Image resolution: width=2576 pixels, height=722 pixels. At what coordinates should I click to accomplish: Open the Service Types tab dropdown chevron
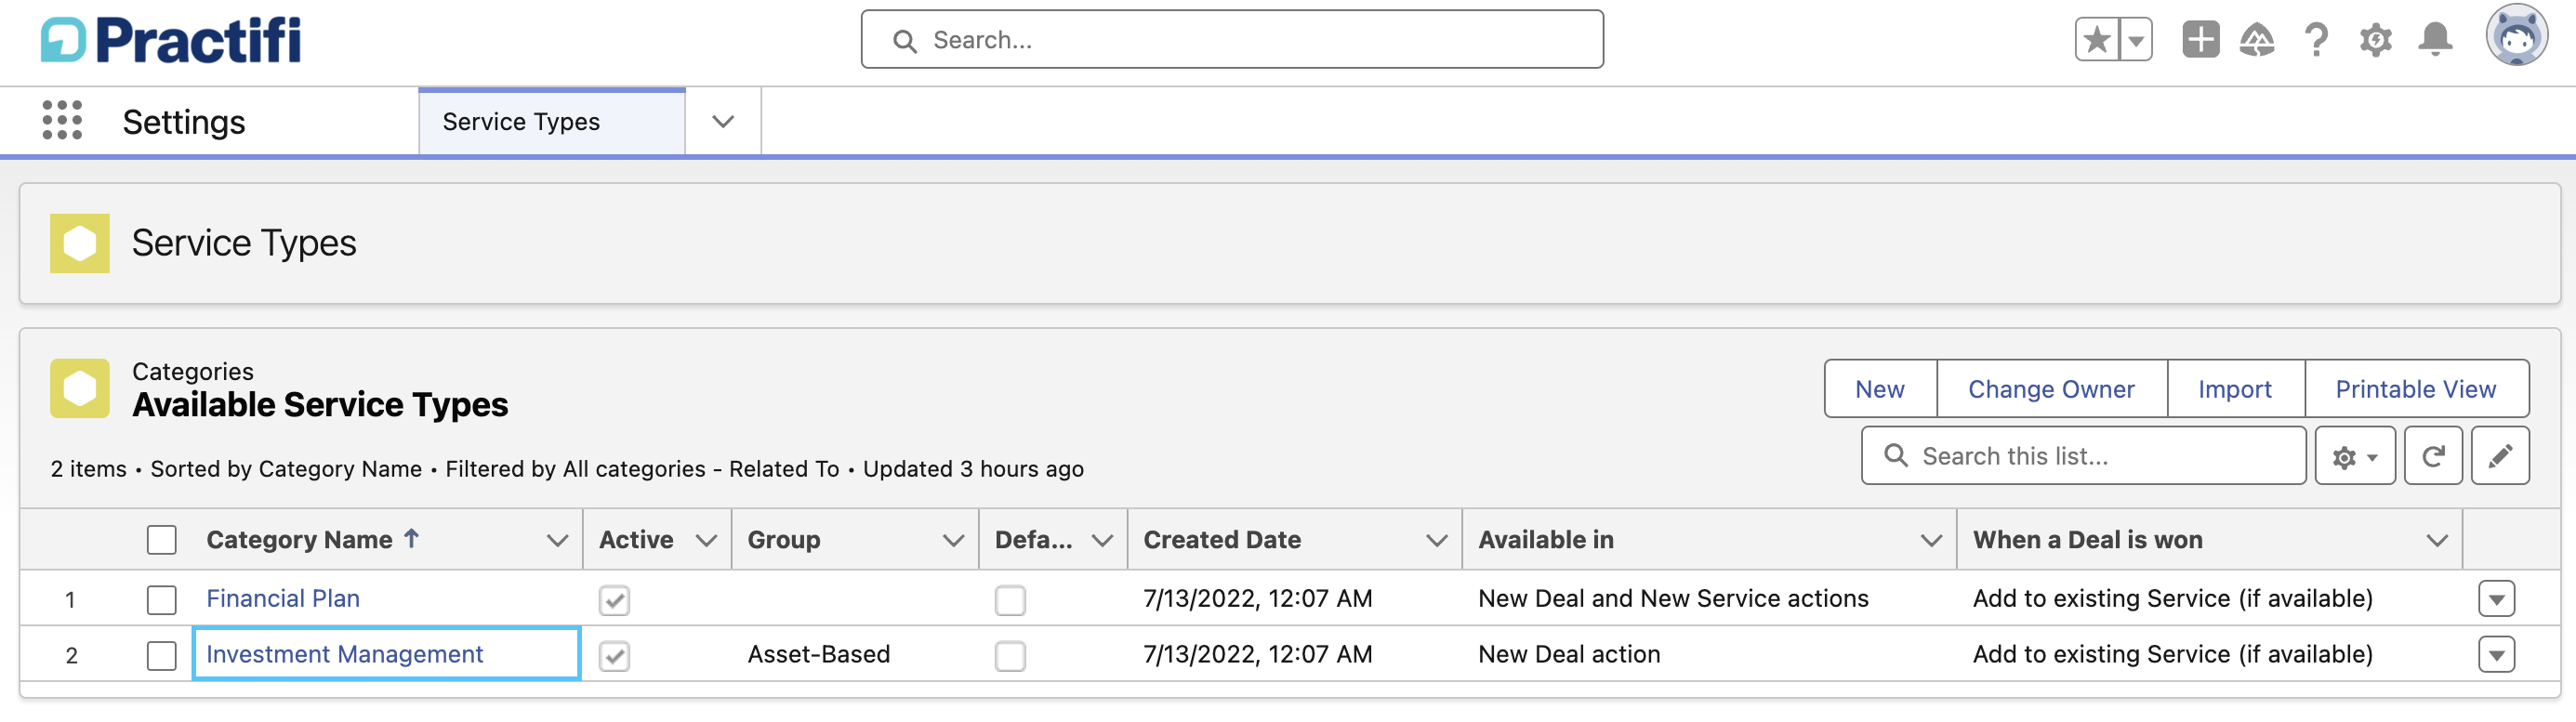pos(723,122)
